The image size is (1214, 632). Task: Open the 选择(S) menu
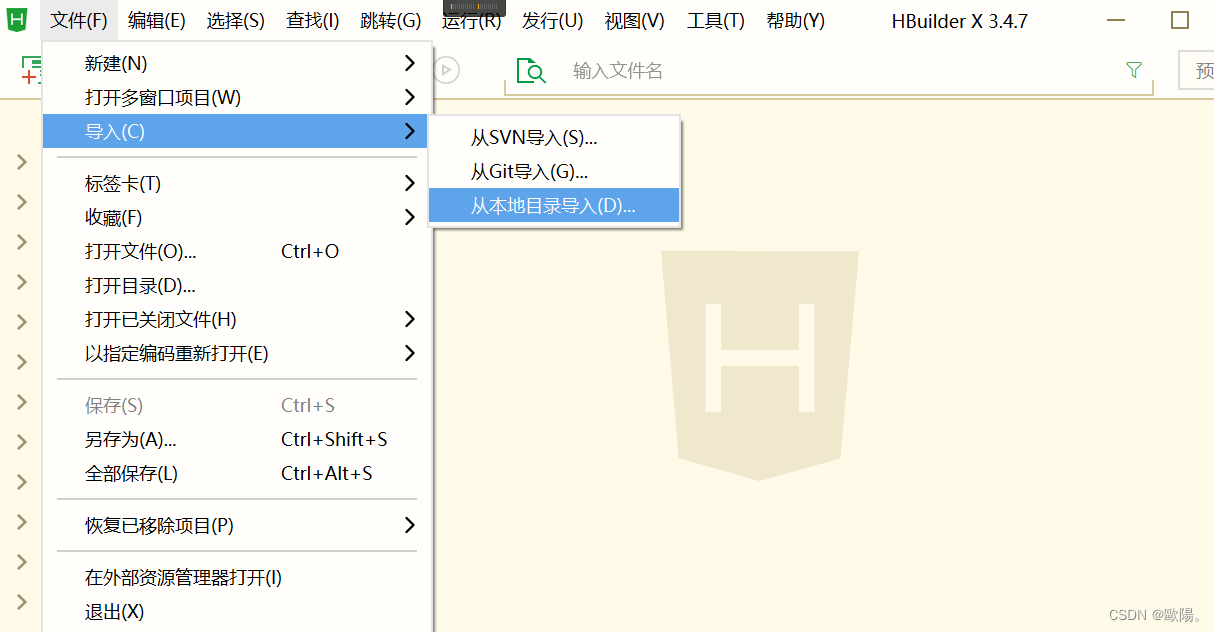tap(236, 20)
